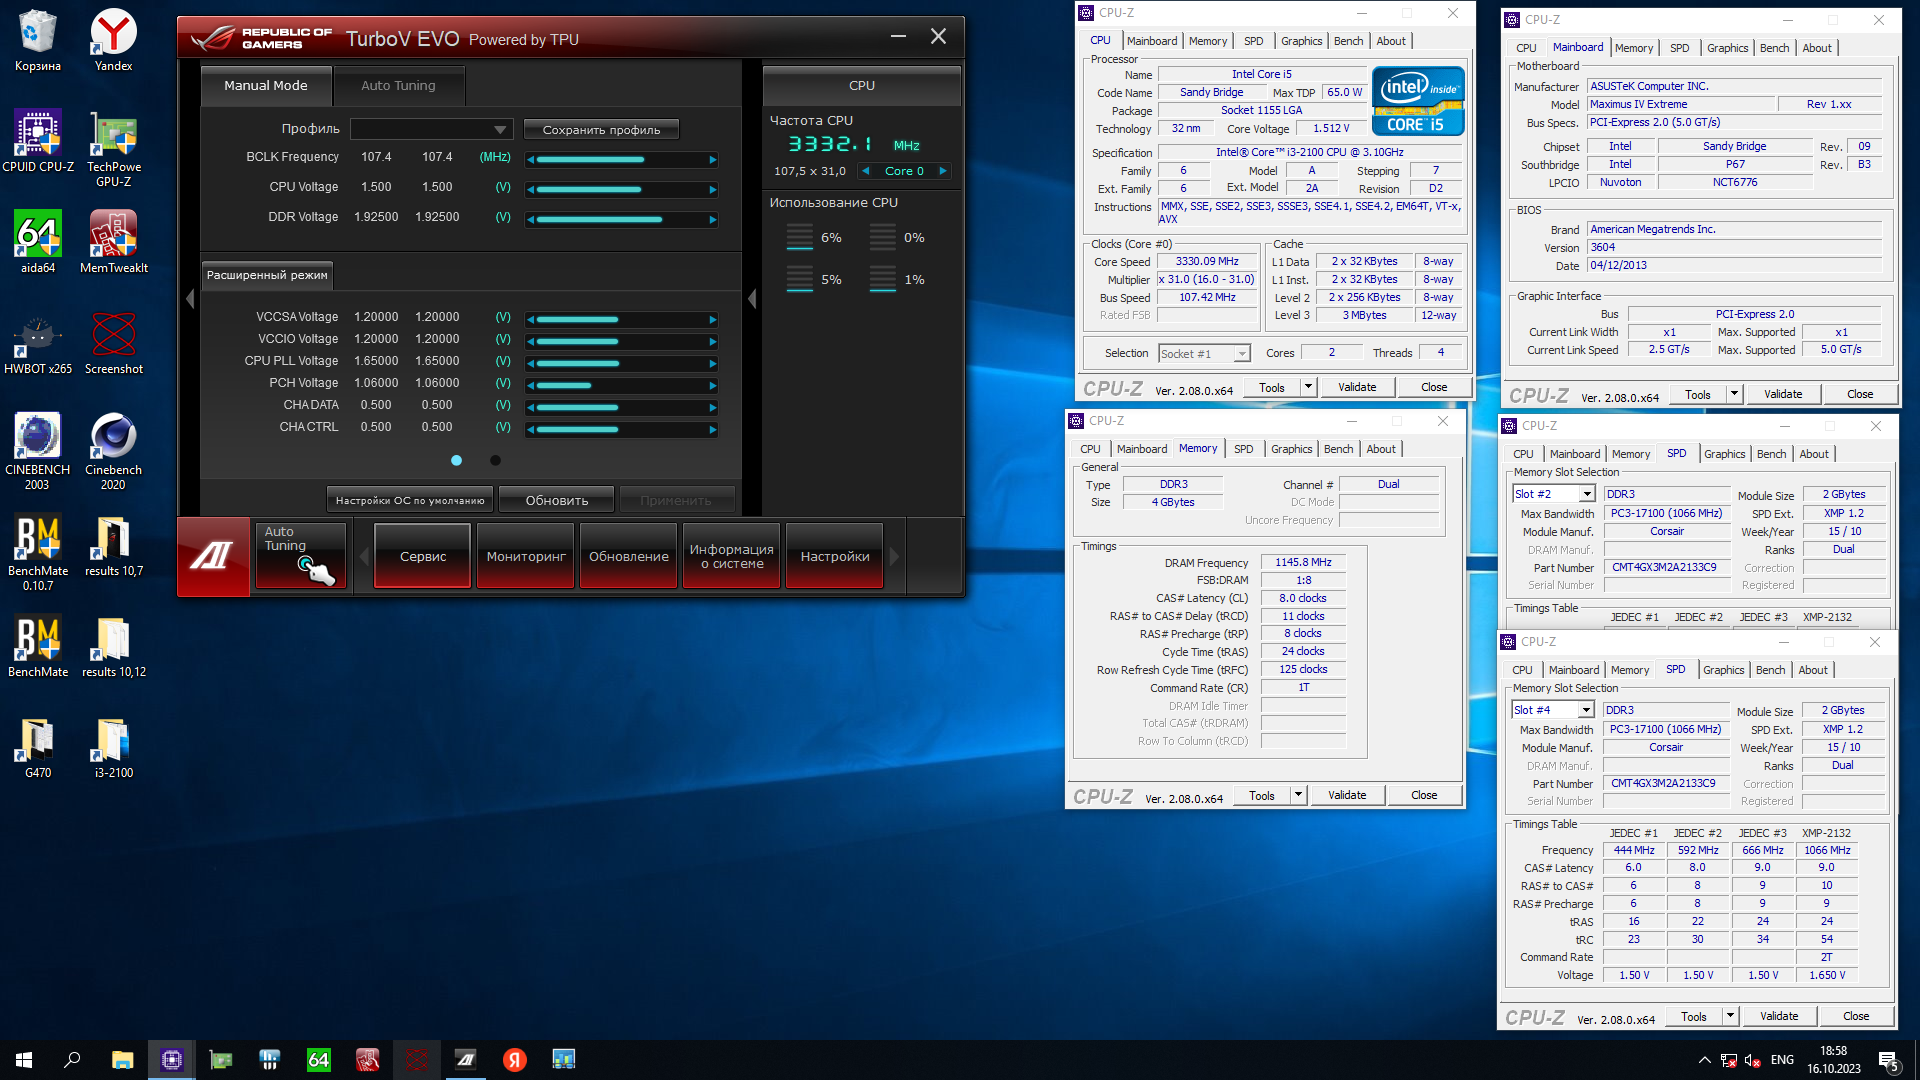1920x1080 pixels.
Task: Click PCH Voltage increase arrow
Action: 713,385
